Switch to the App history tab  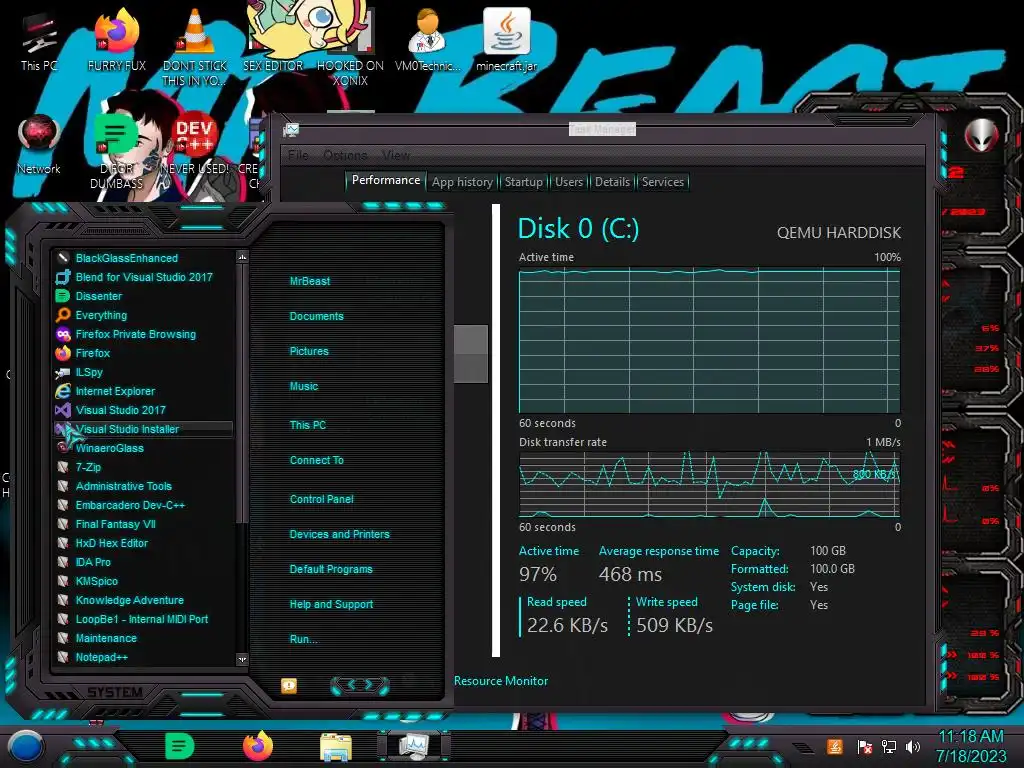click(462, 182)
